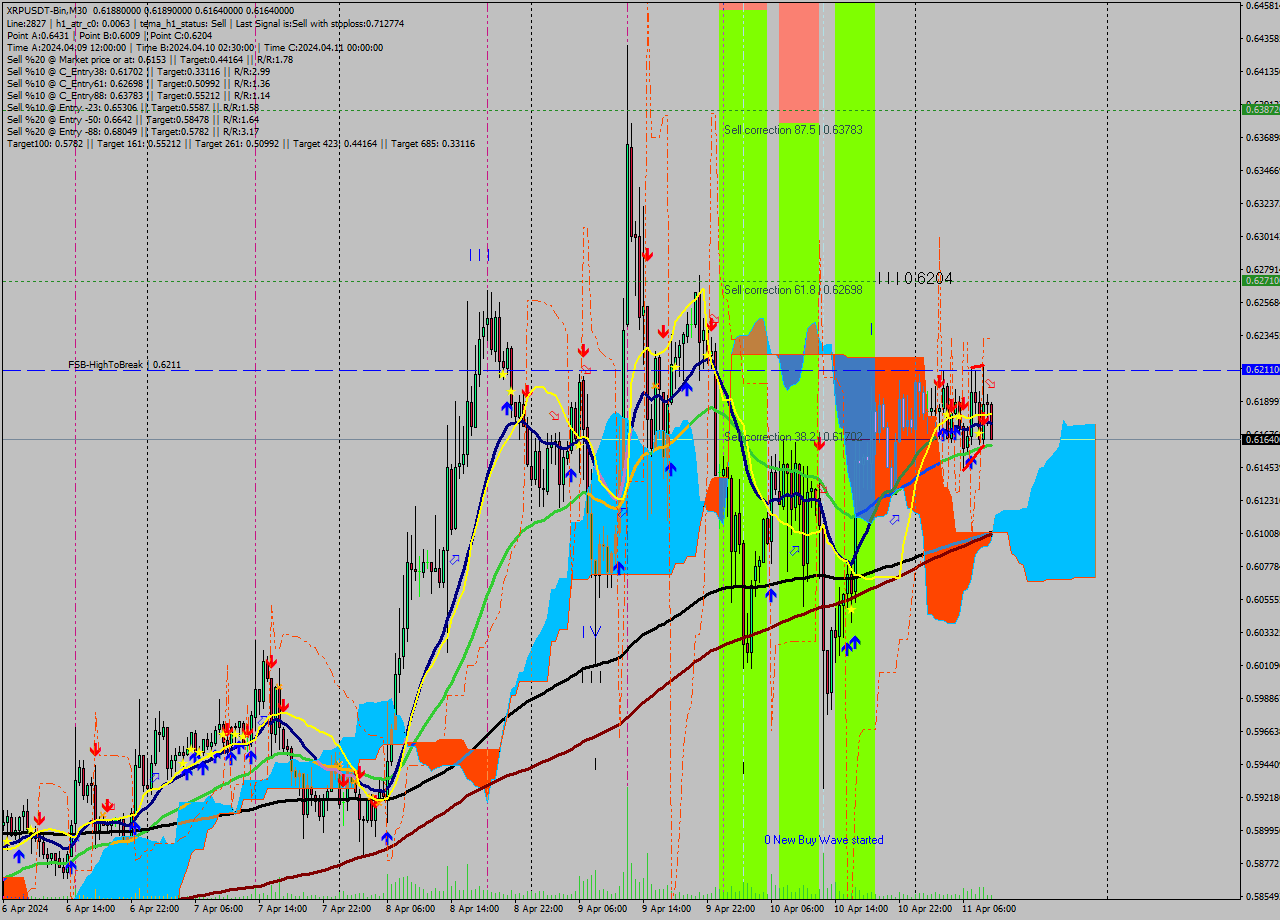Screen dimensions: 1280x920
Task: Click the 0.6346 price scale value
Action: click(1263, 170)
